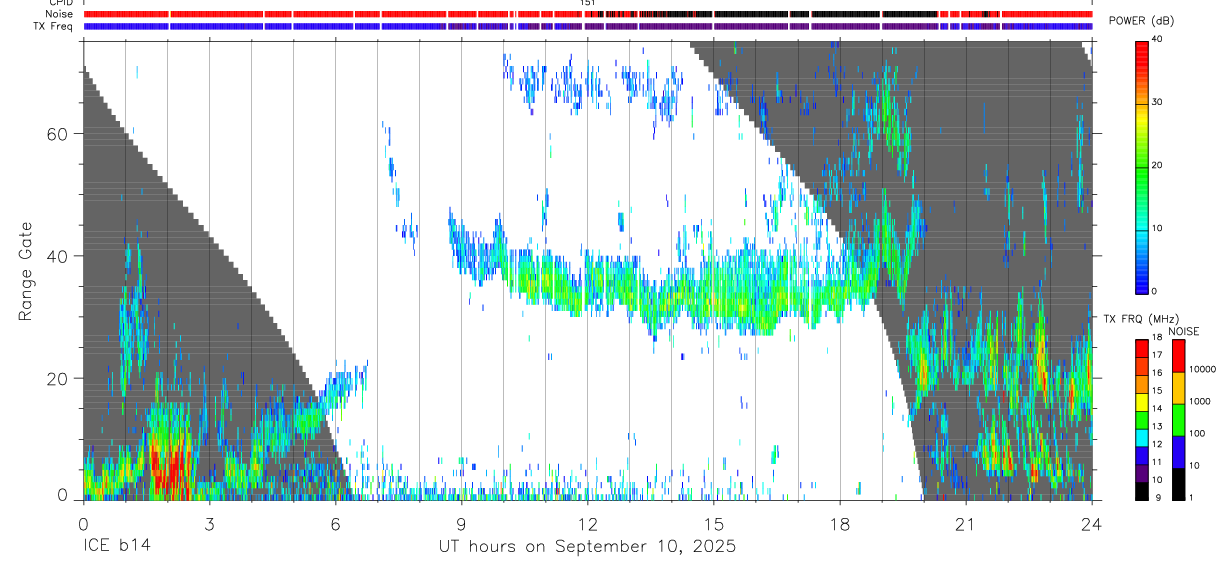The height and width of the screenshot is (567, 1228).
Task: Click the 6 tick on UT hours axis
Action: pos(335,524)
